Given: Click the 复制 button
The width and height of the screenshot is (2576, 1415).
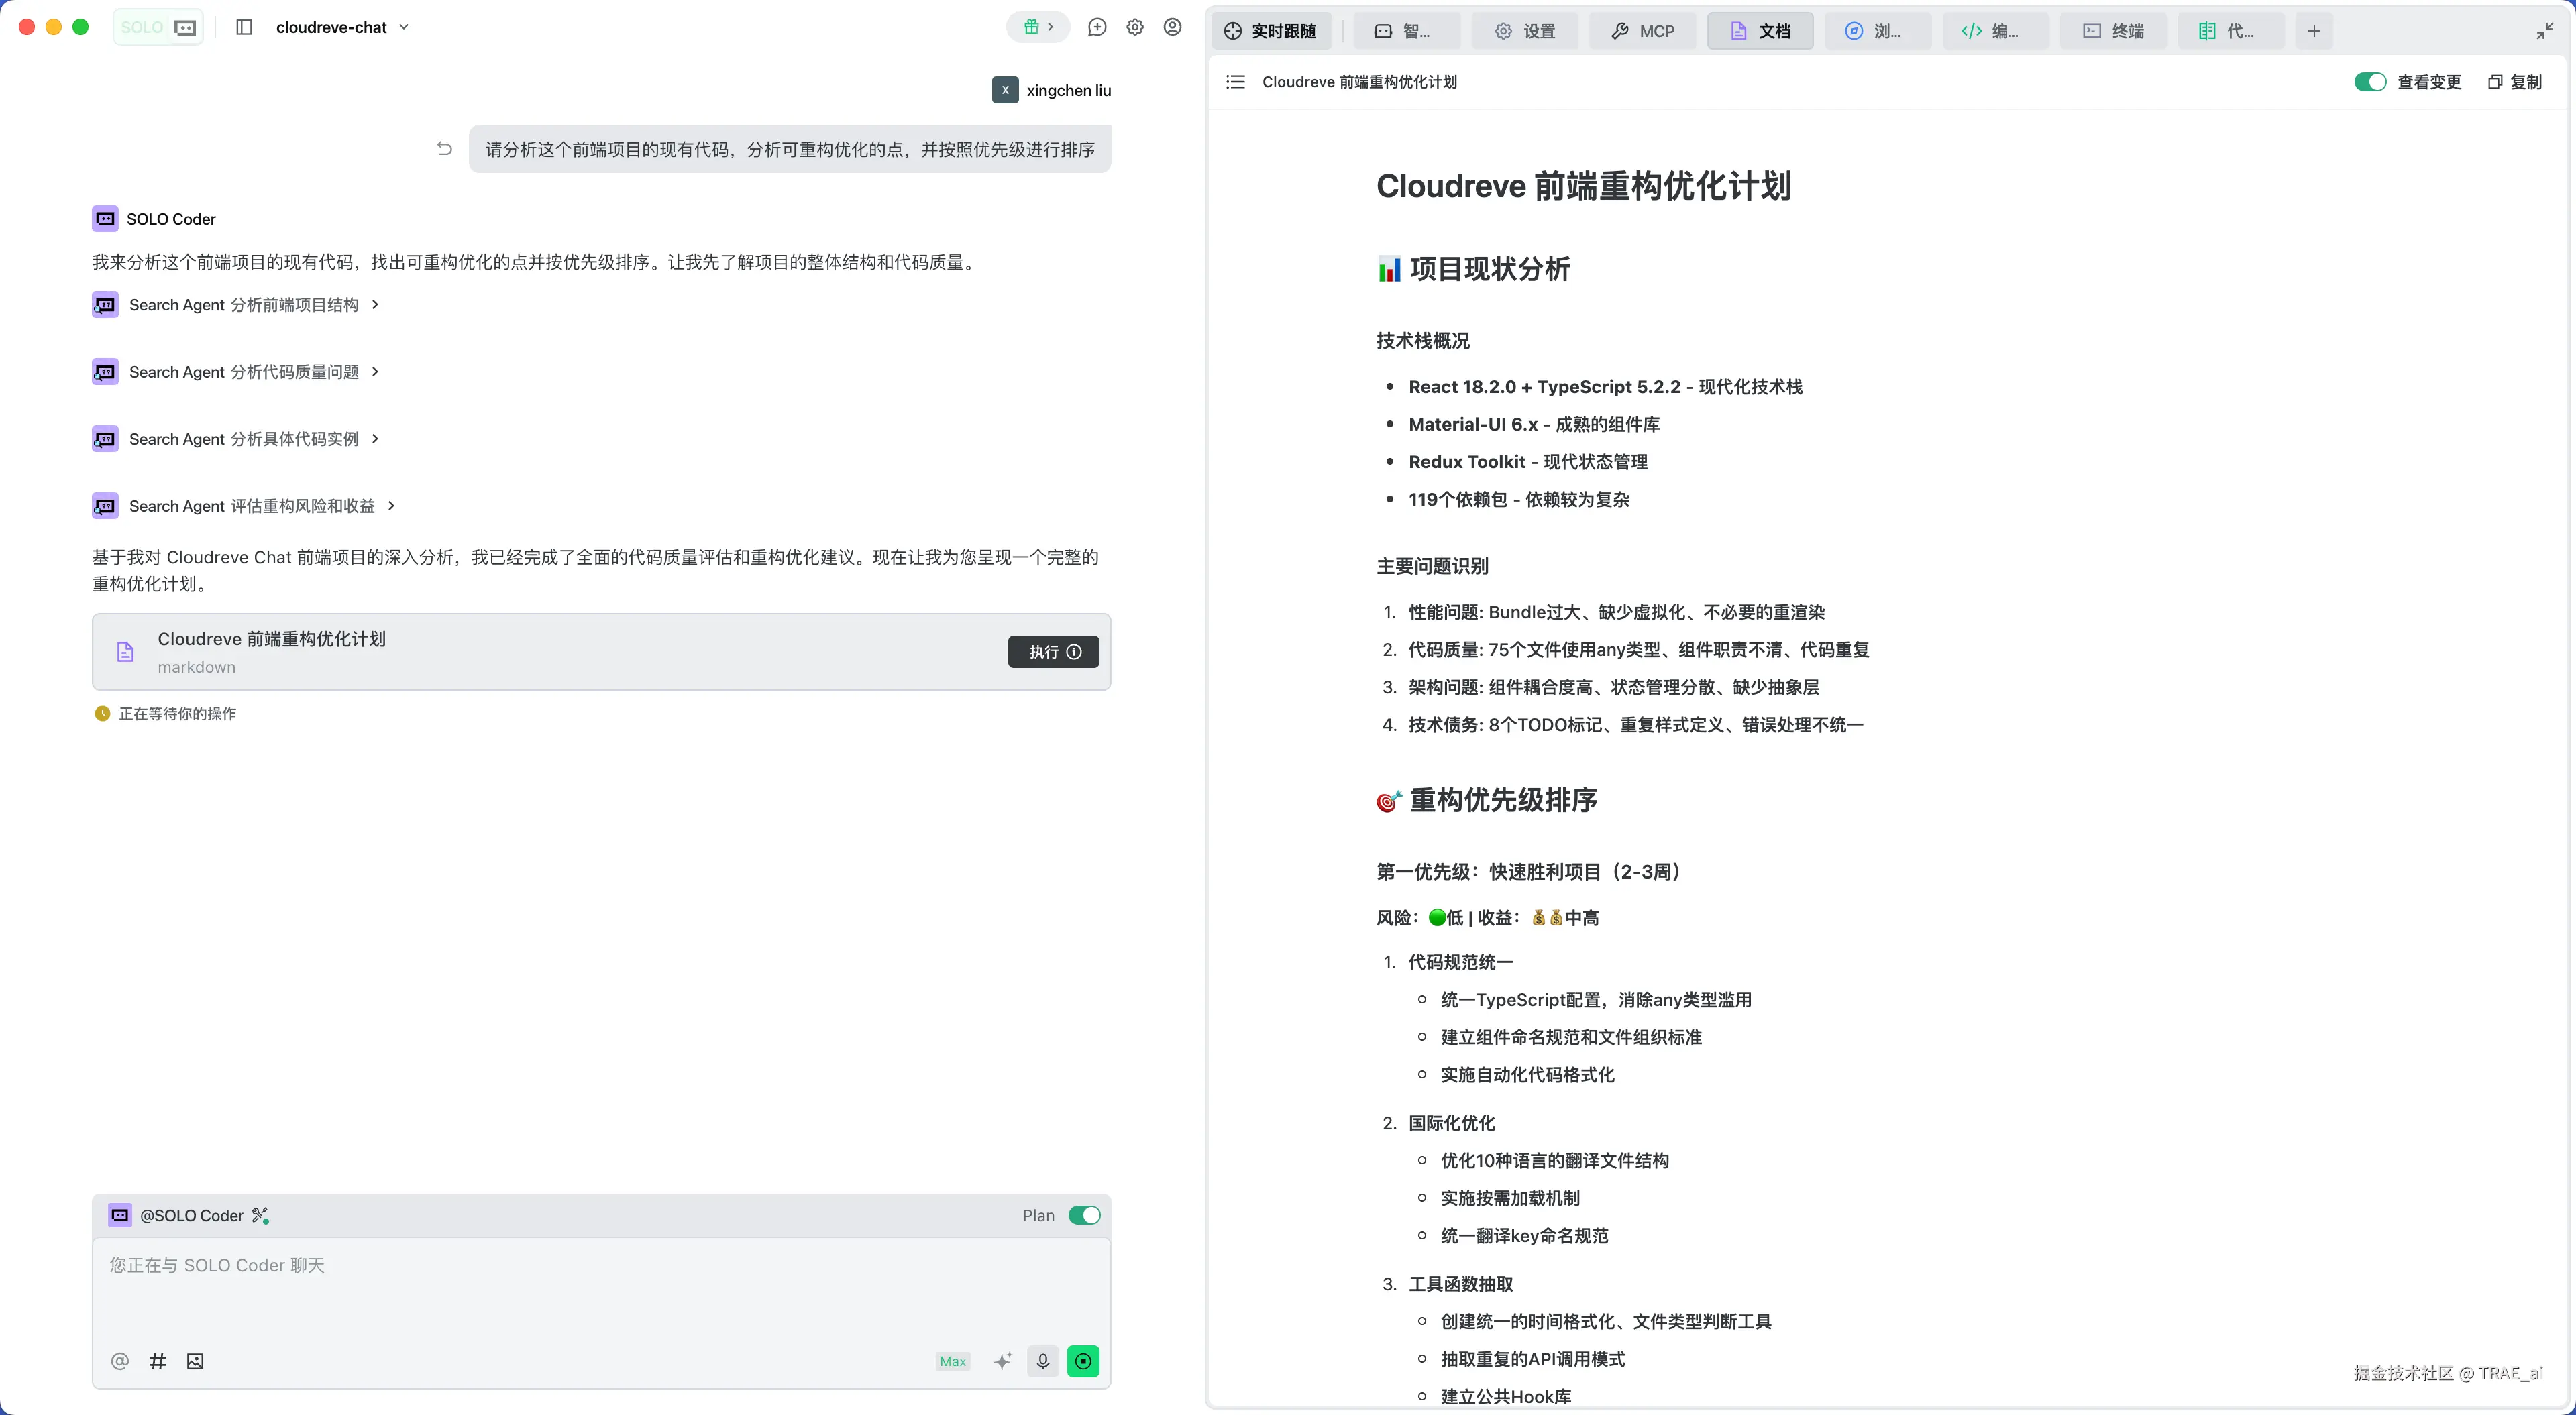Looking at the screenshot, I should click(x=2515, y=82).
